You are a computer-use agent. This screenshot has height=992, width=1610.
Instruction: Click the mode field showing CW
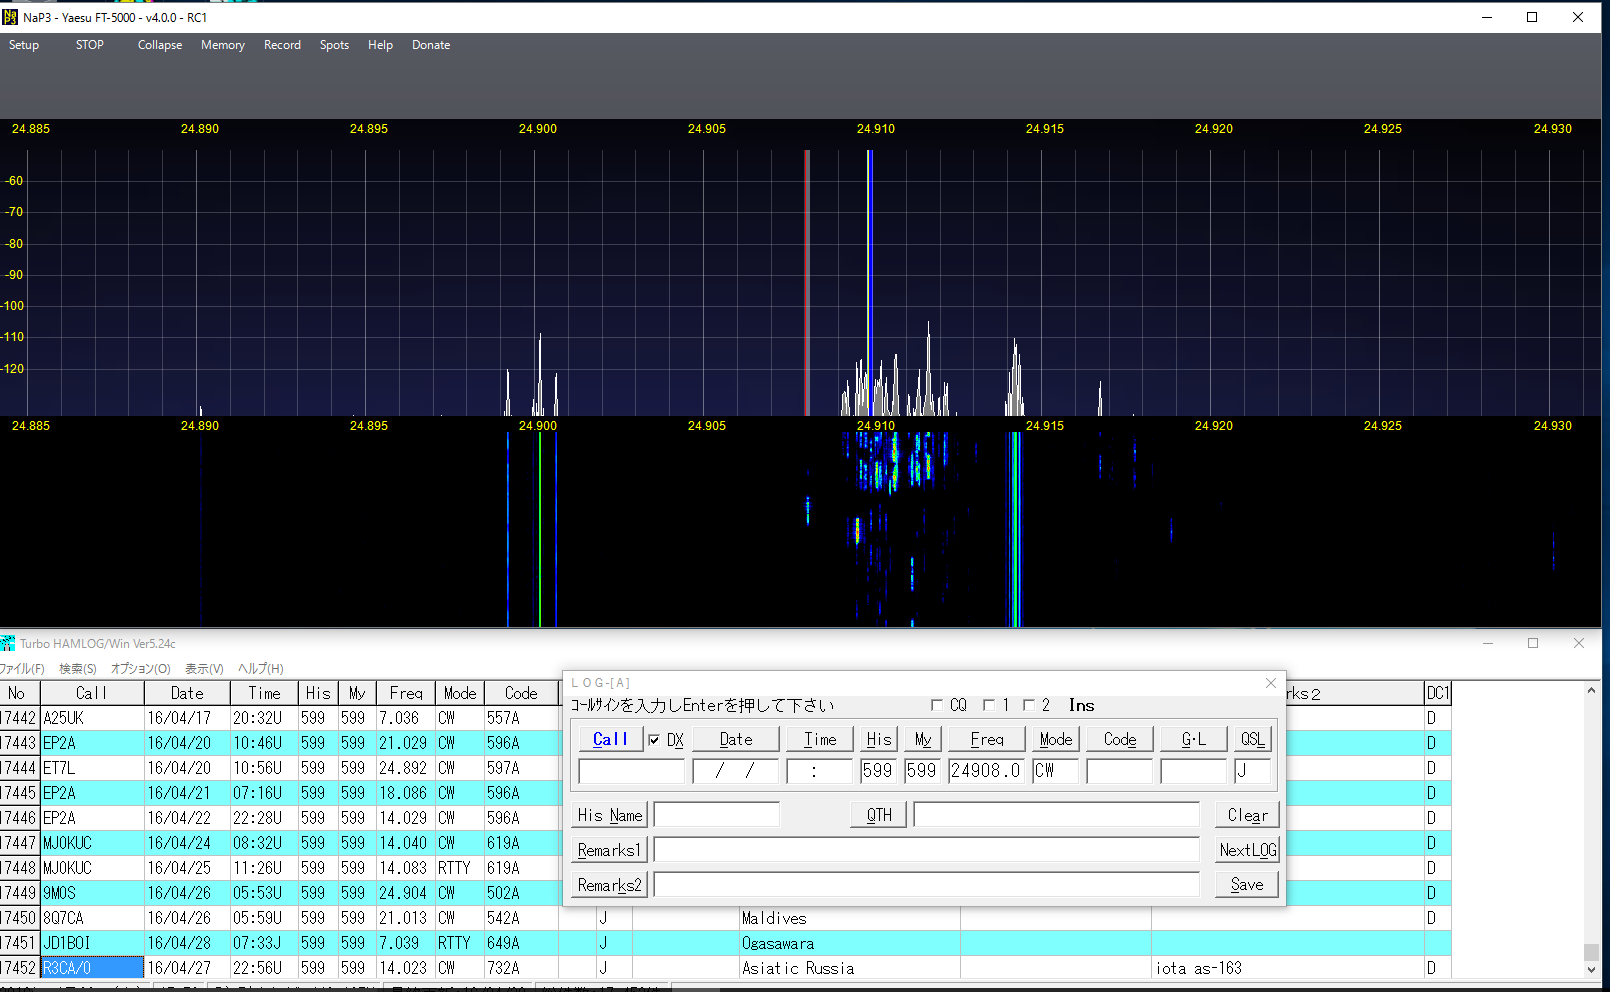[x=1056, y=771]
